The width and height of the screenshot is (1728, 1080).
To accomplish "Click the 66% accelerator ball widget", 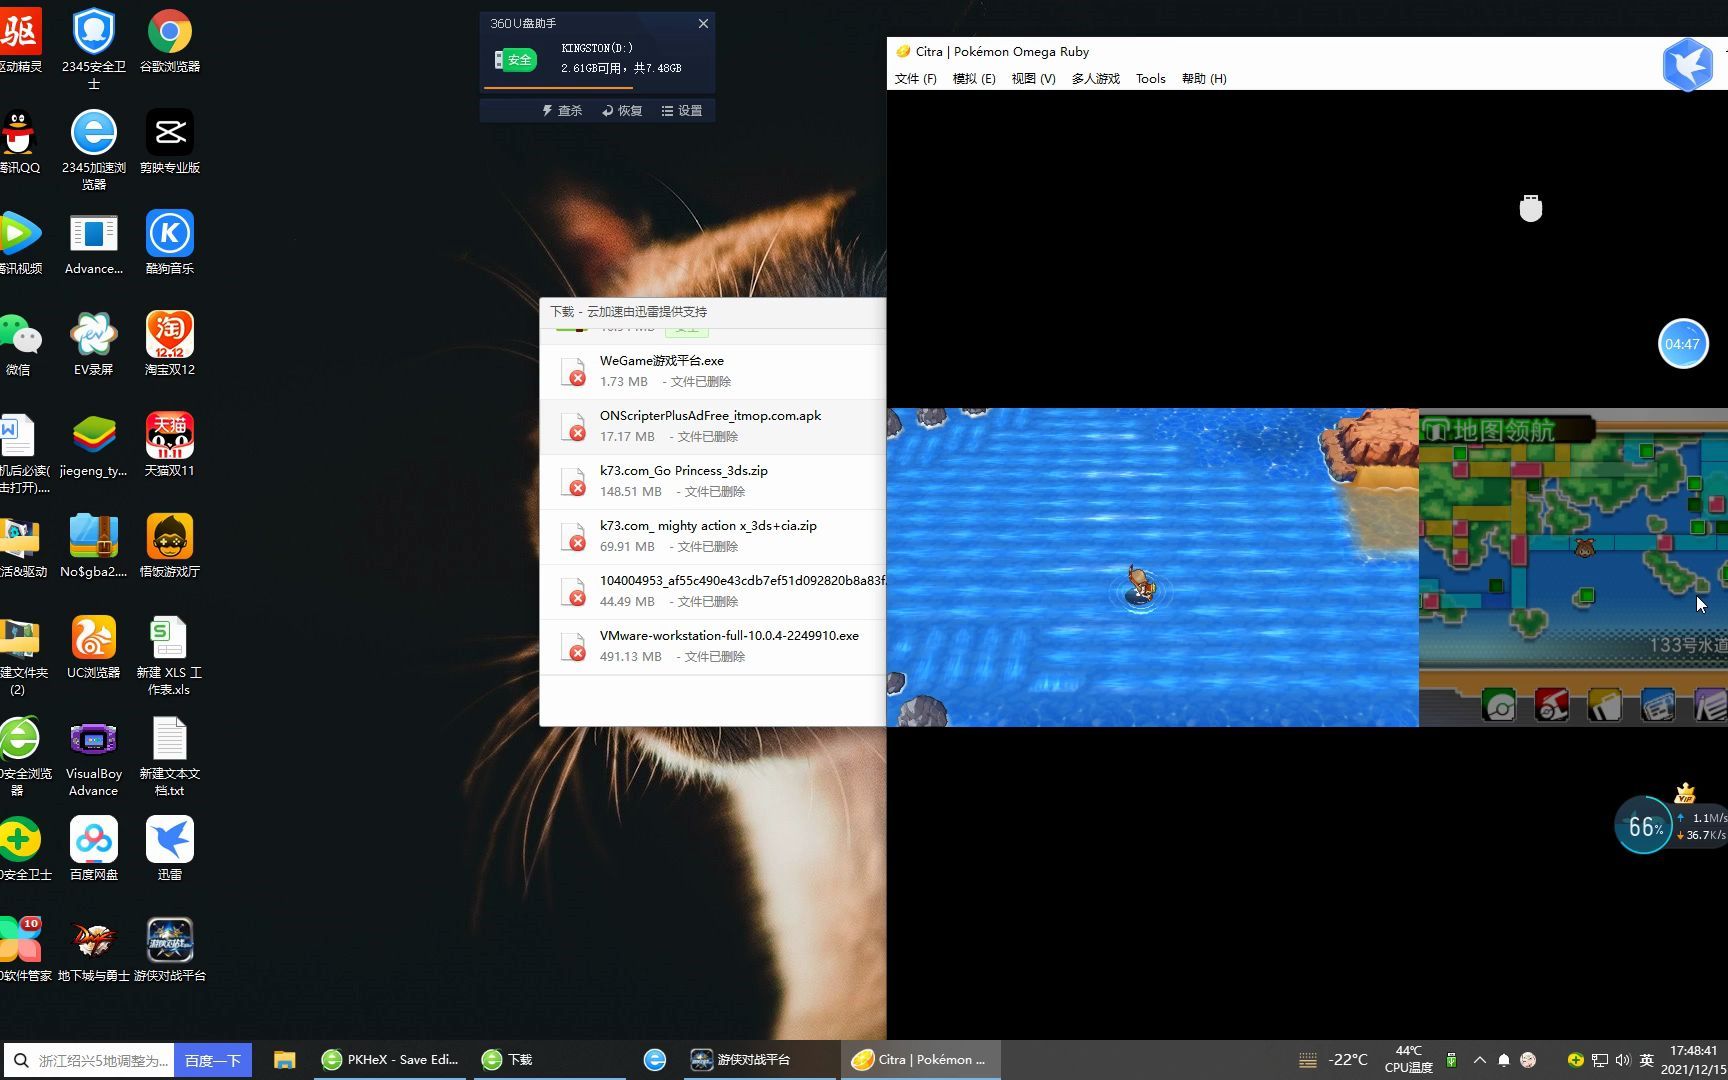I will pos(1645,826).
